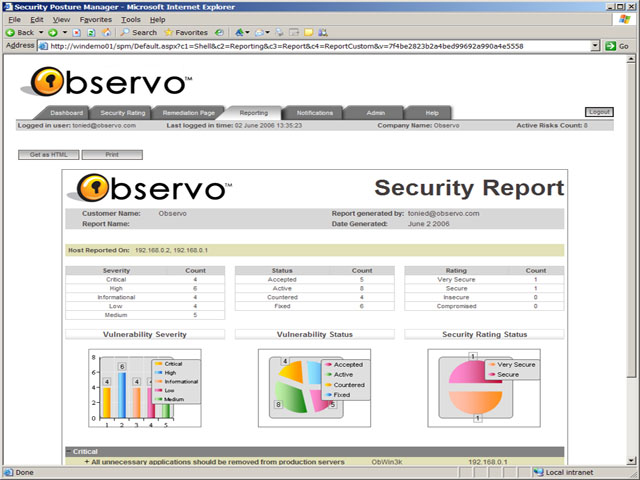Click the ObWin3k host name text

(387, 462)
